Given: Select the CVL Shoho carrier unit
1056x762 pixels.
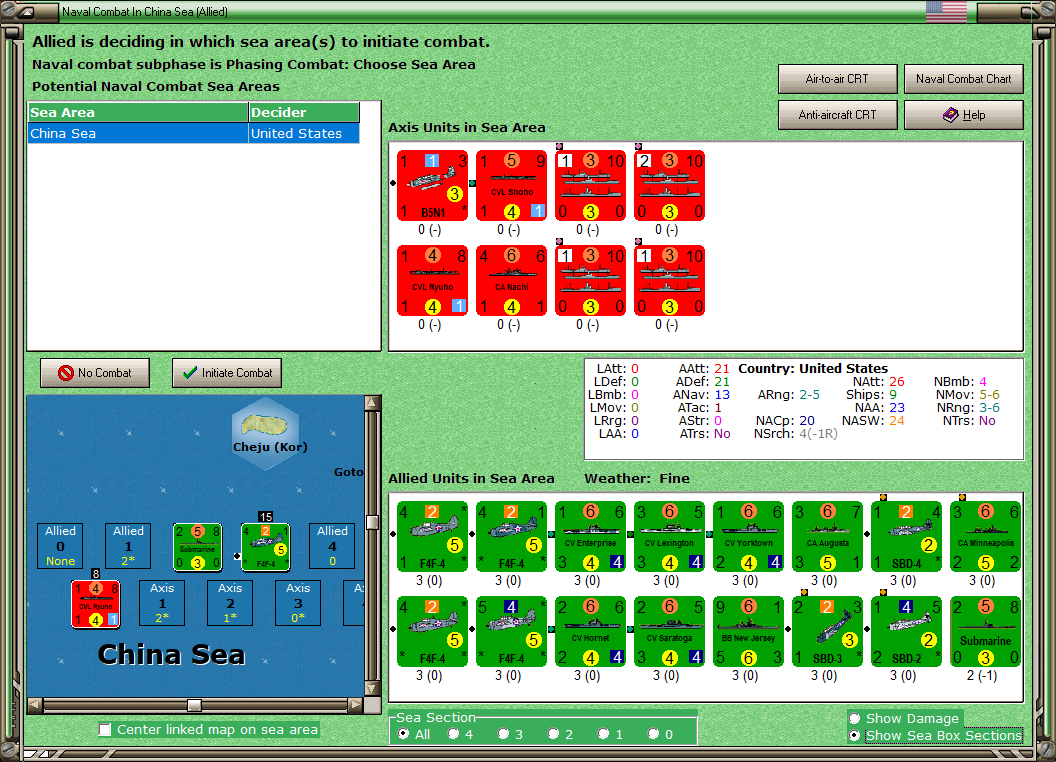Looking at the screenshot, I should coord(511,185).
